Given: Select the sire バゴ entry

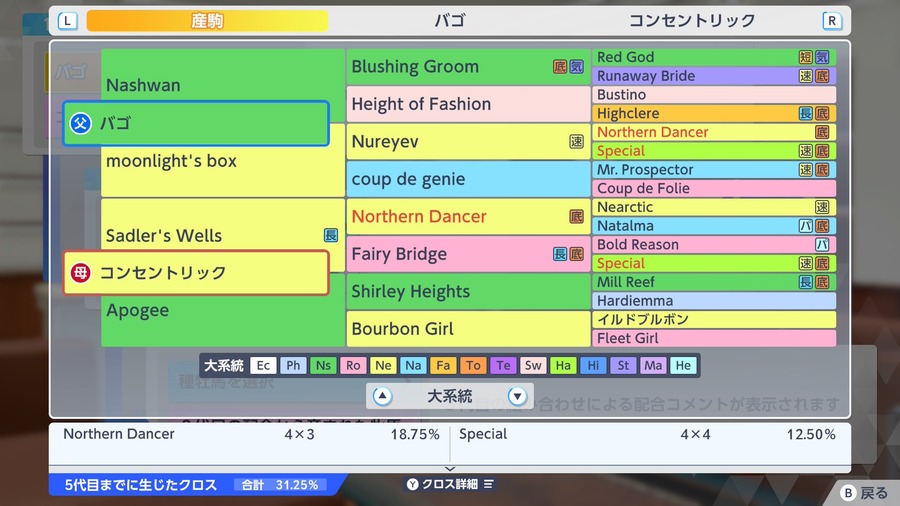Looking at the screenshot, I should click(196, 123).
